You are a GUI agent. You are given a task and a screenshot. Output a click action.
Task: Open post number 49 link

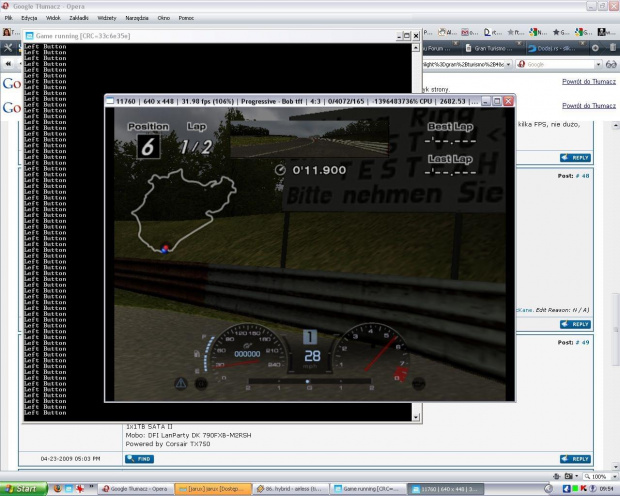tap(582, 343)
